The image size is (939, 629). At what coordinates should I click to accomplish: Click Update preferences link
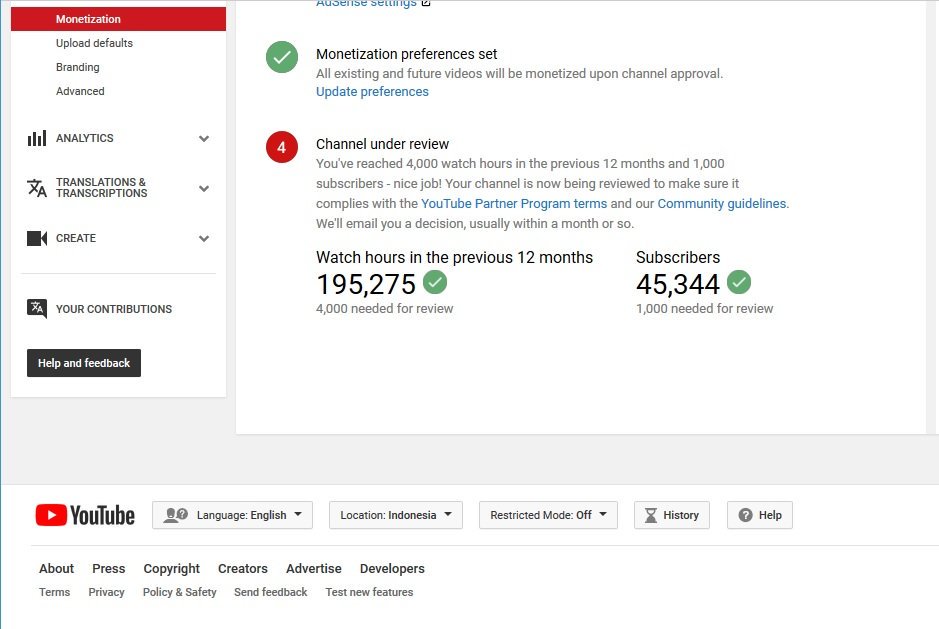[x=372, y=92]
